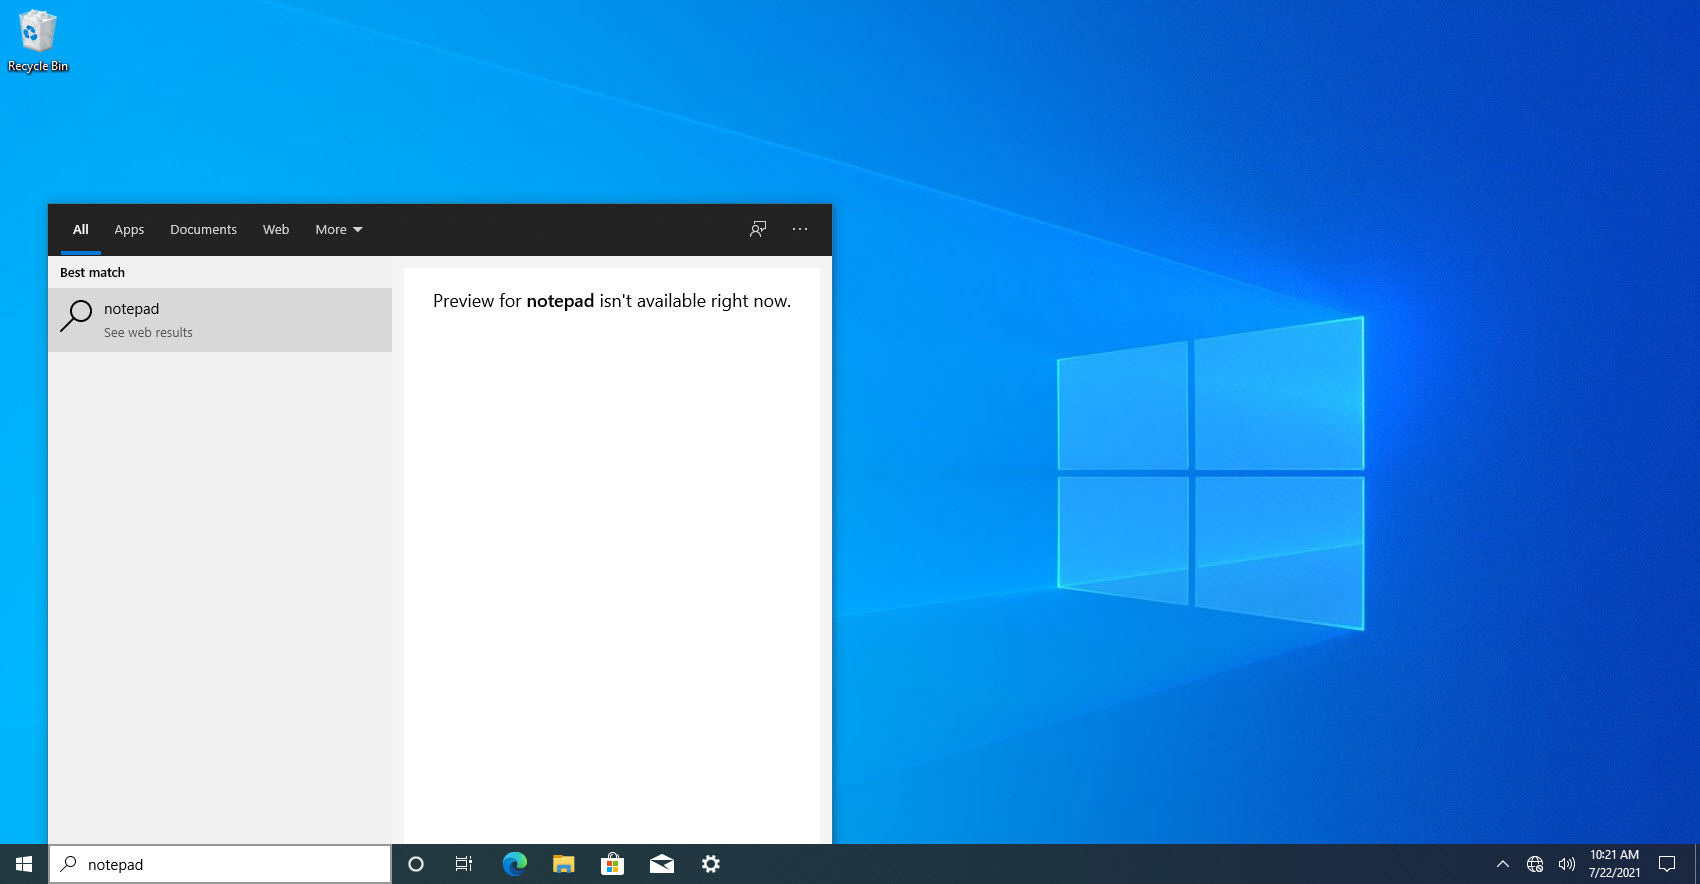The image size is (1700, 884).
Task: Select the notepad web results item
Action: tap(220, 320)
